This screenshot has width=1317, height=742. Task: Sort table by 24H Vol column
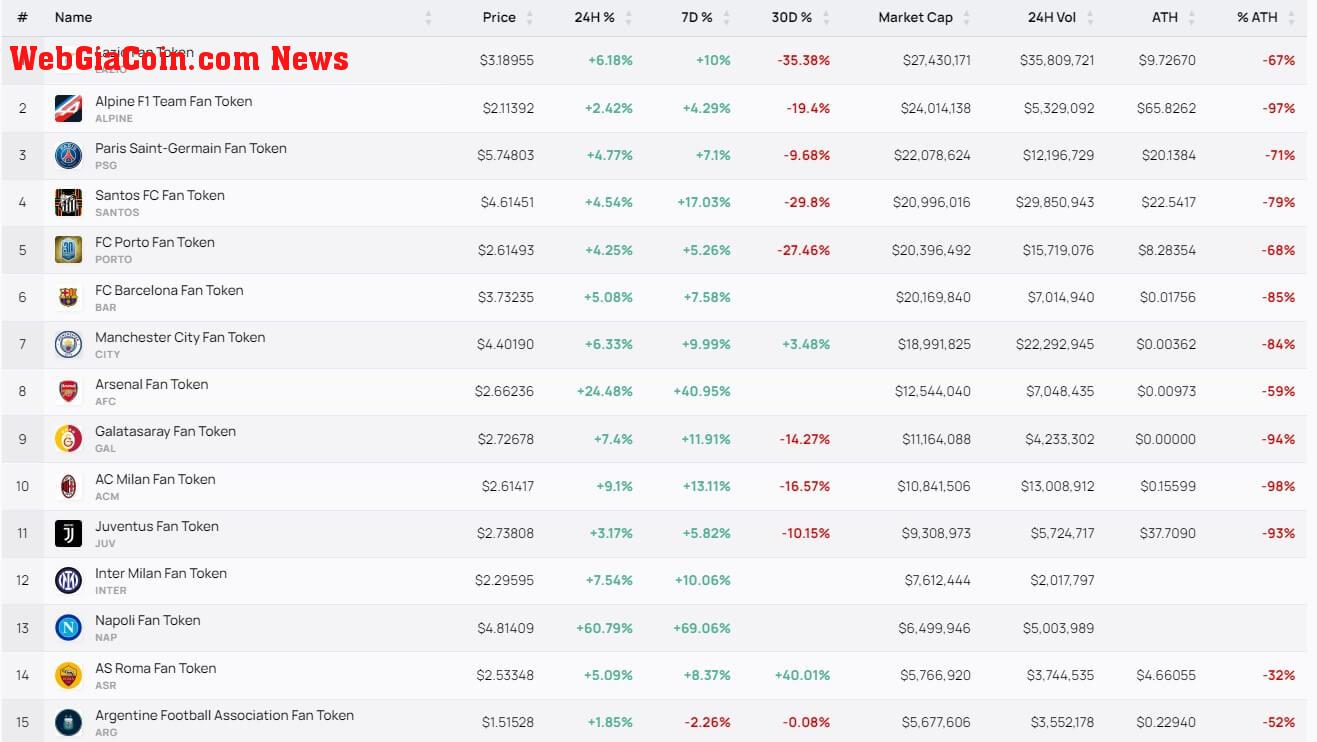coord(1051,17)
